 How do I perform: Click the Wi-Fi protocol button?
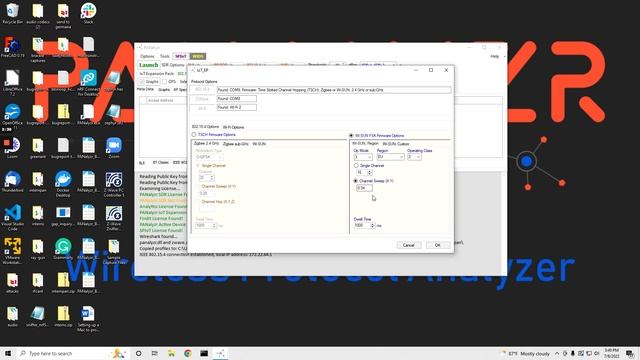(x=202, y=109)
